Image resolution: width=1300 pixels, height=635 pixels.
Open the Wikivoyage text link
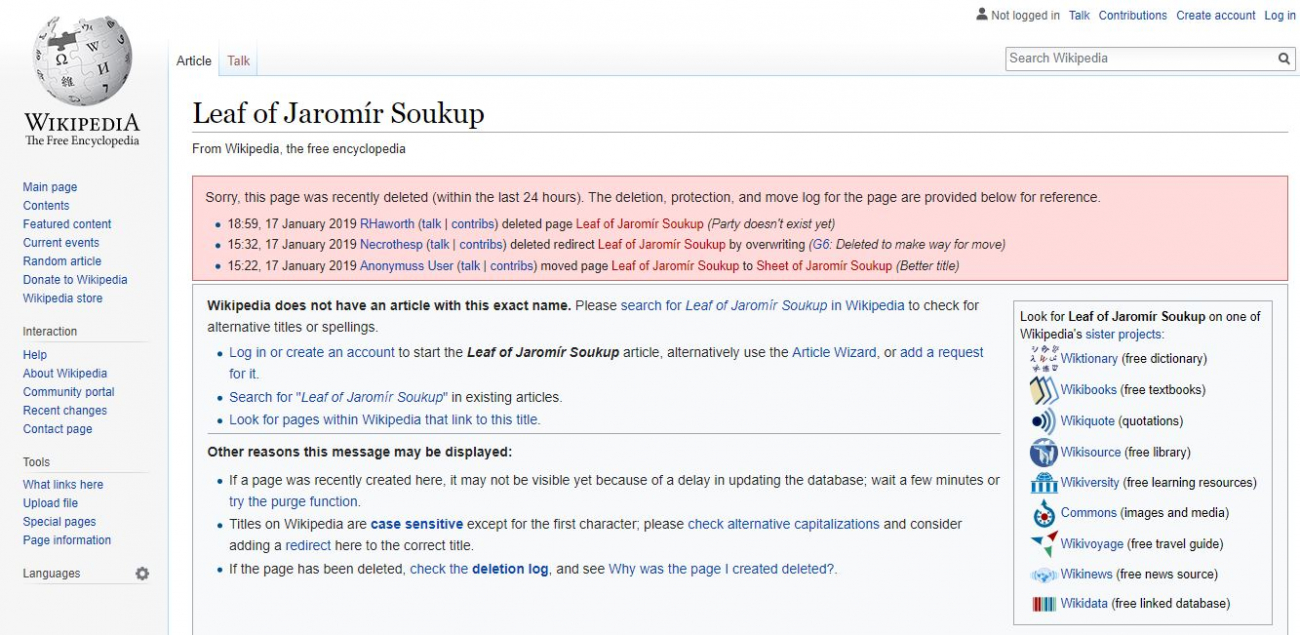coord(1092,544)
